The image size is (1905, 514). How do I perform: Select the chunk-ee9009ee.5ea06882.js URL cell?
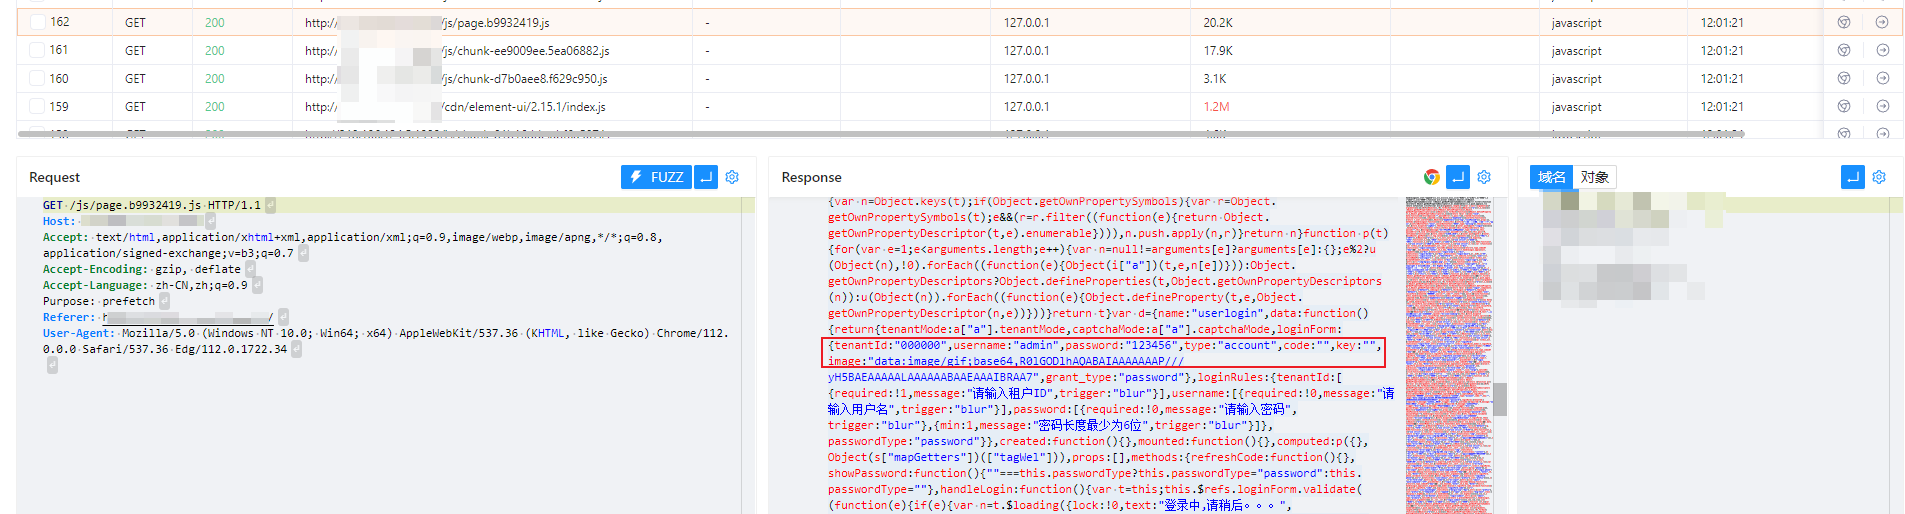coord(492,50)
